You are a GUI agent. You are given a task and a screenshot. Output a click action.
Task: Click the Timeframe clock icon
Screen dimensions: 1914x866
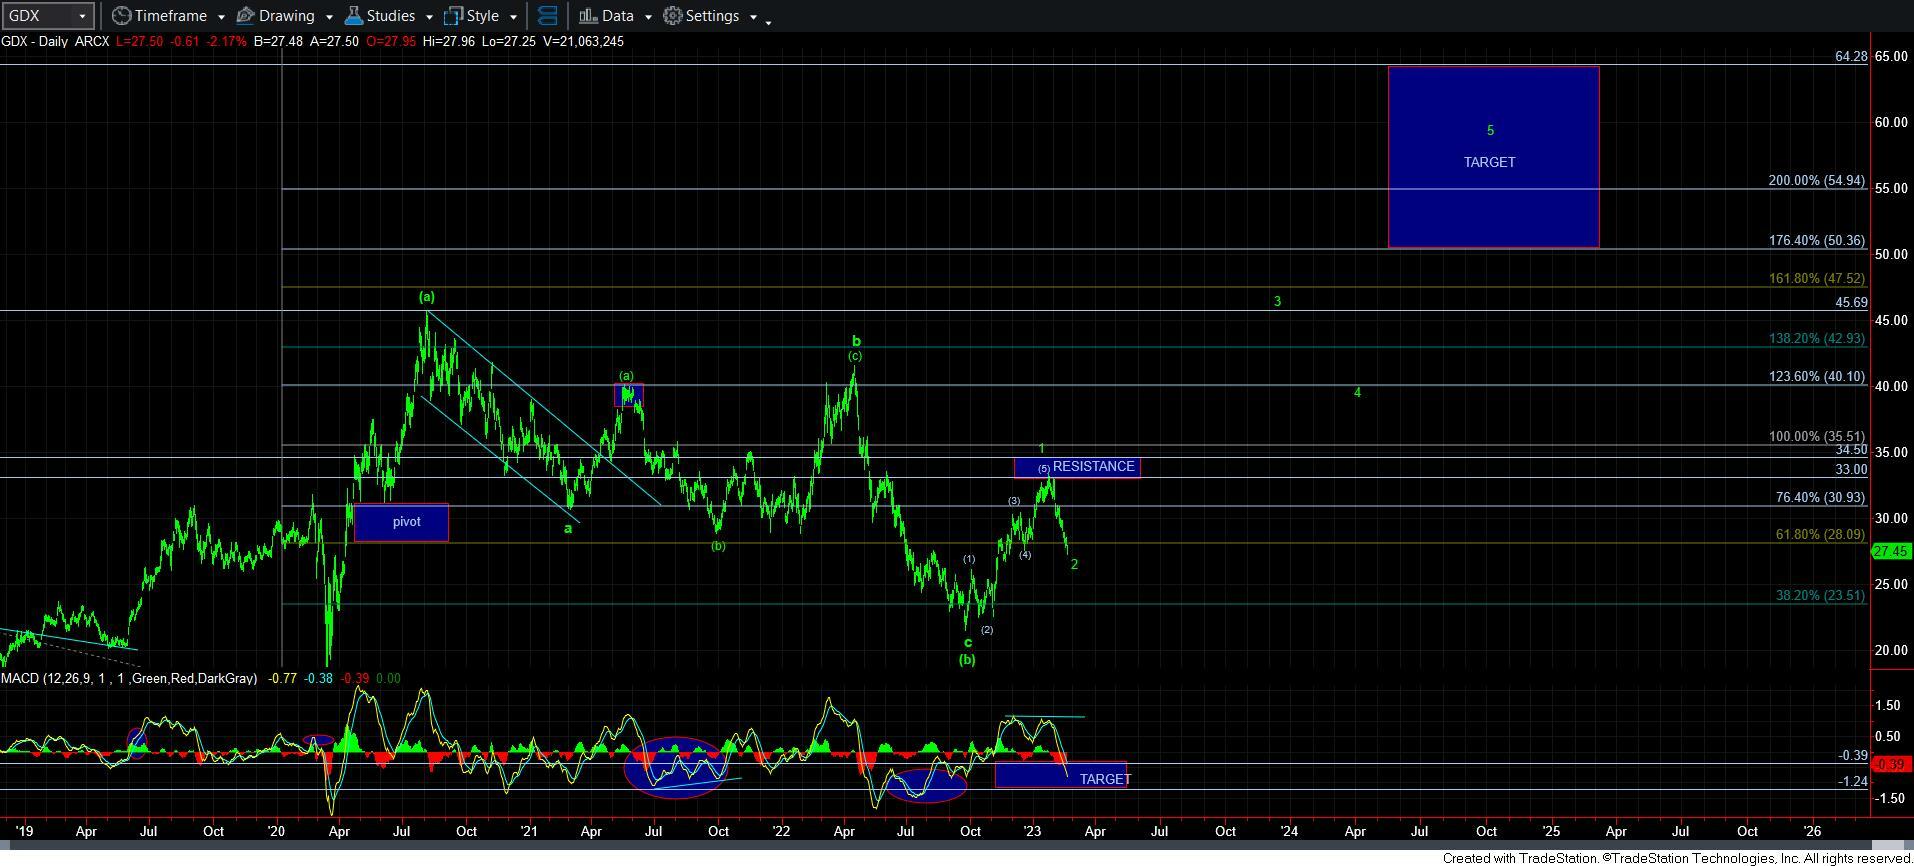click(x=121, y=16)
